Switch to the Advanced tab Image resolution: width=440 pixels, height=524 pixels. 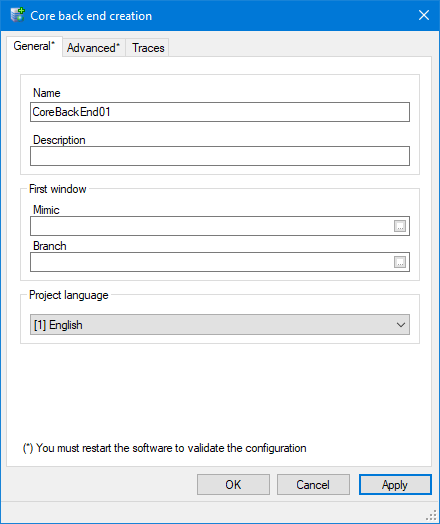pyautogui.click(x=93, y=48)
